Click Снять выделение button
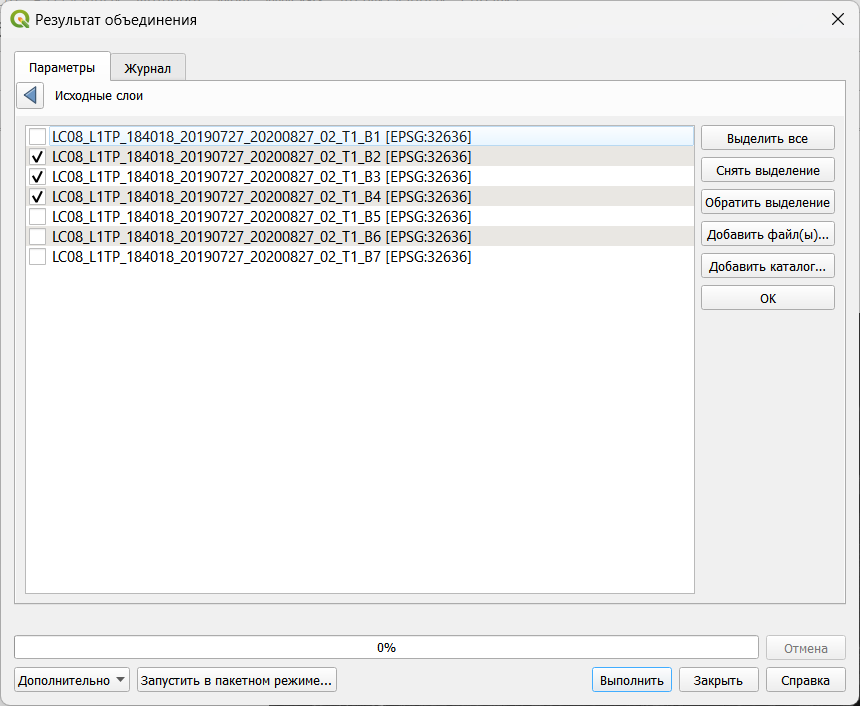 pos(767,170)
